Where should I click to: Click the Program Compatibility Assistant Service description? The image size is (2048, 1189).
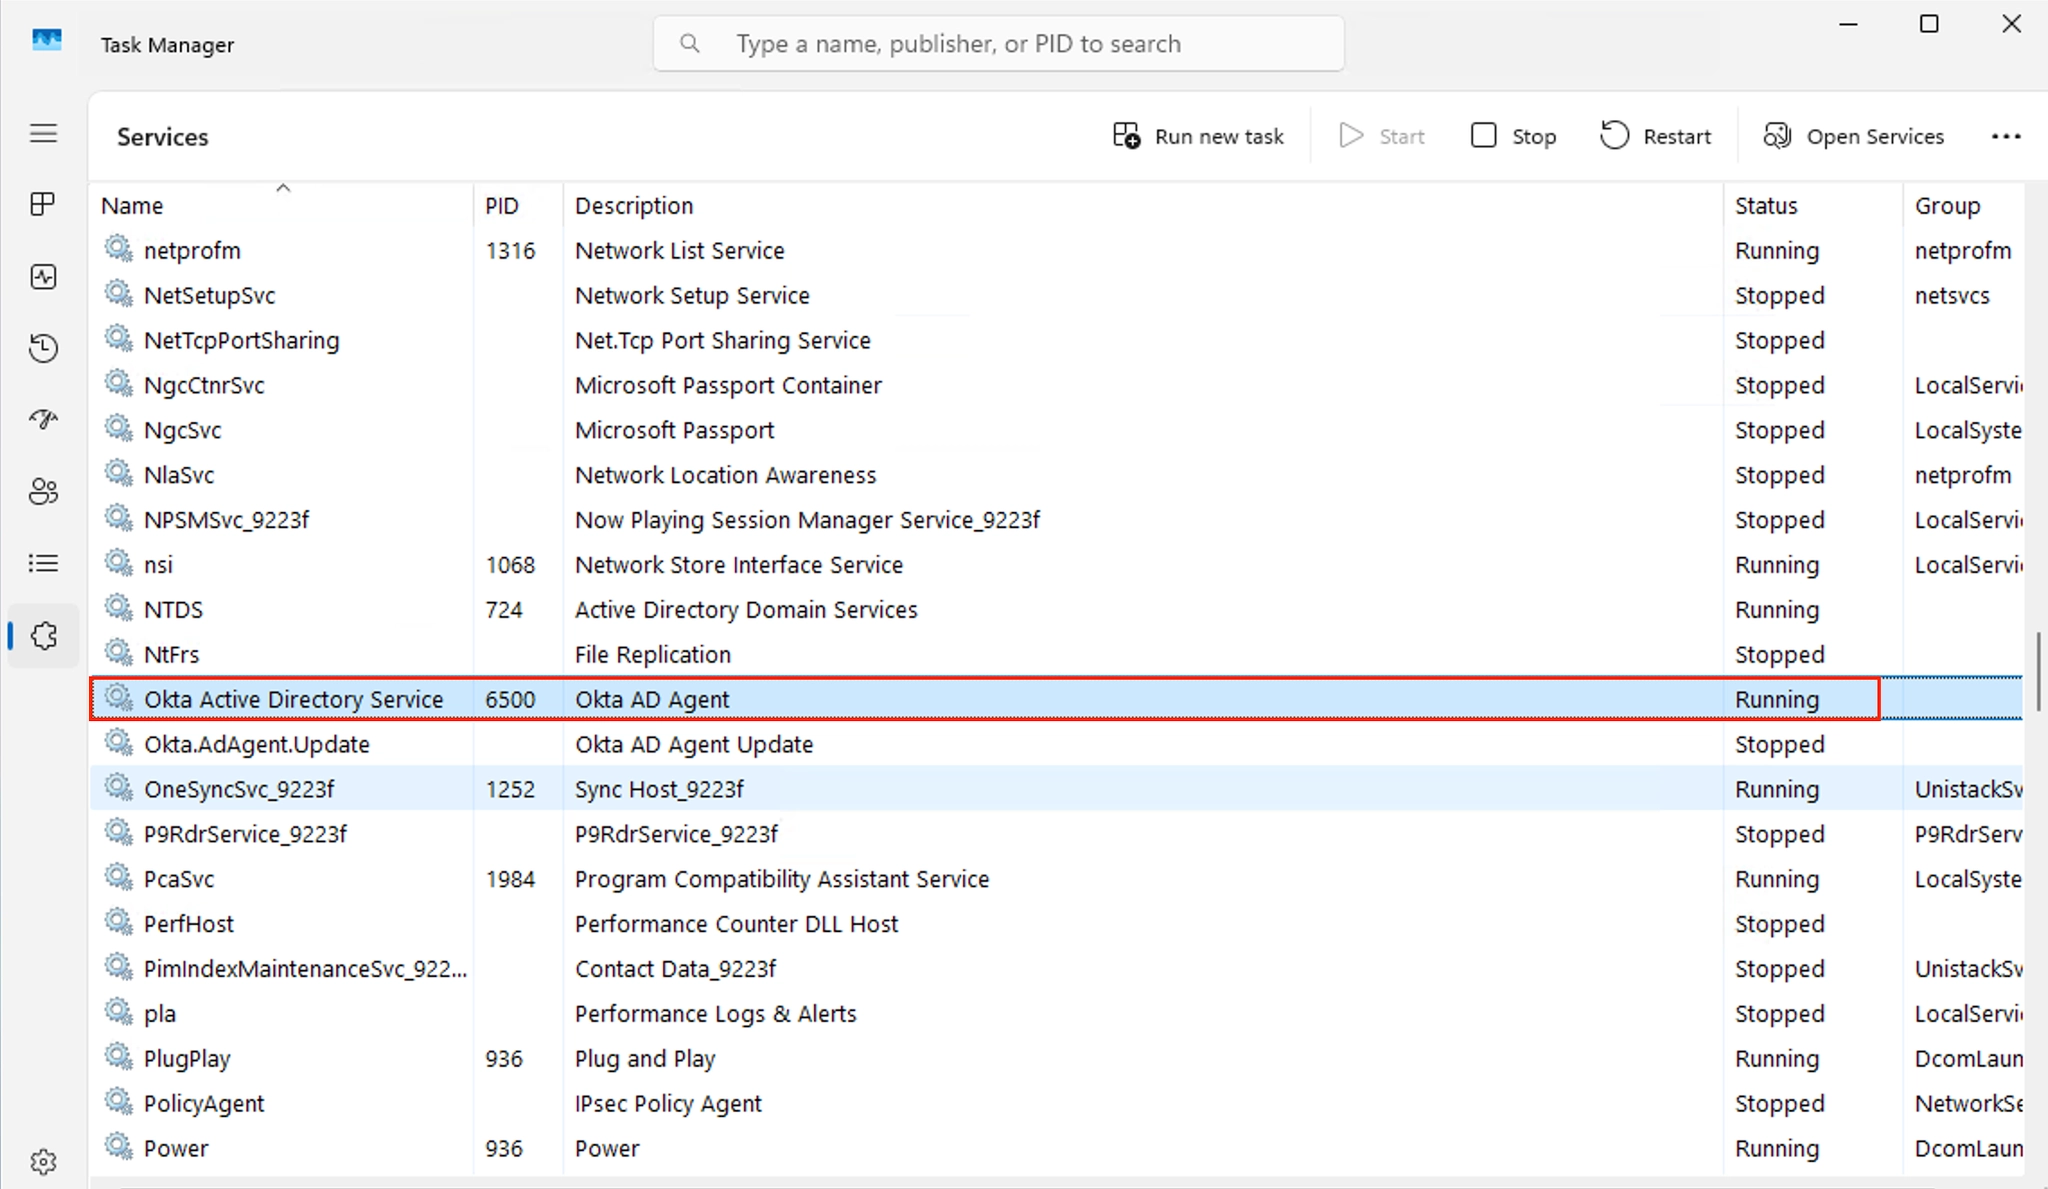(x=782, y=880)
